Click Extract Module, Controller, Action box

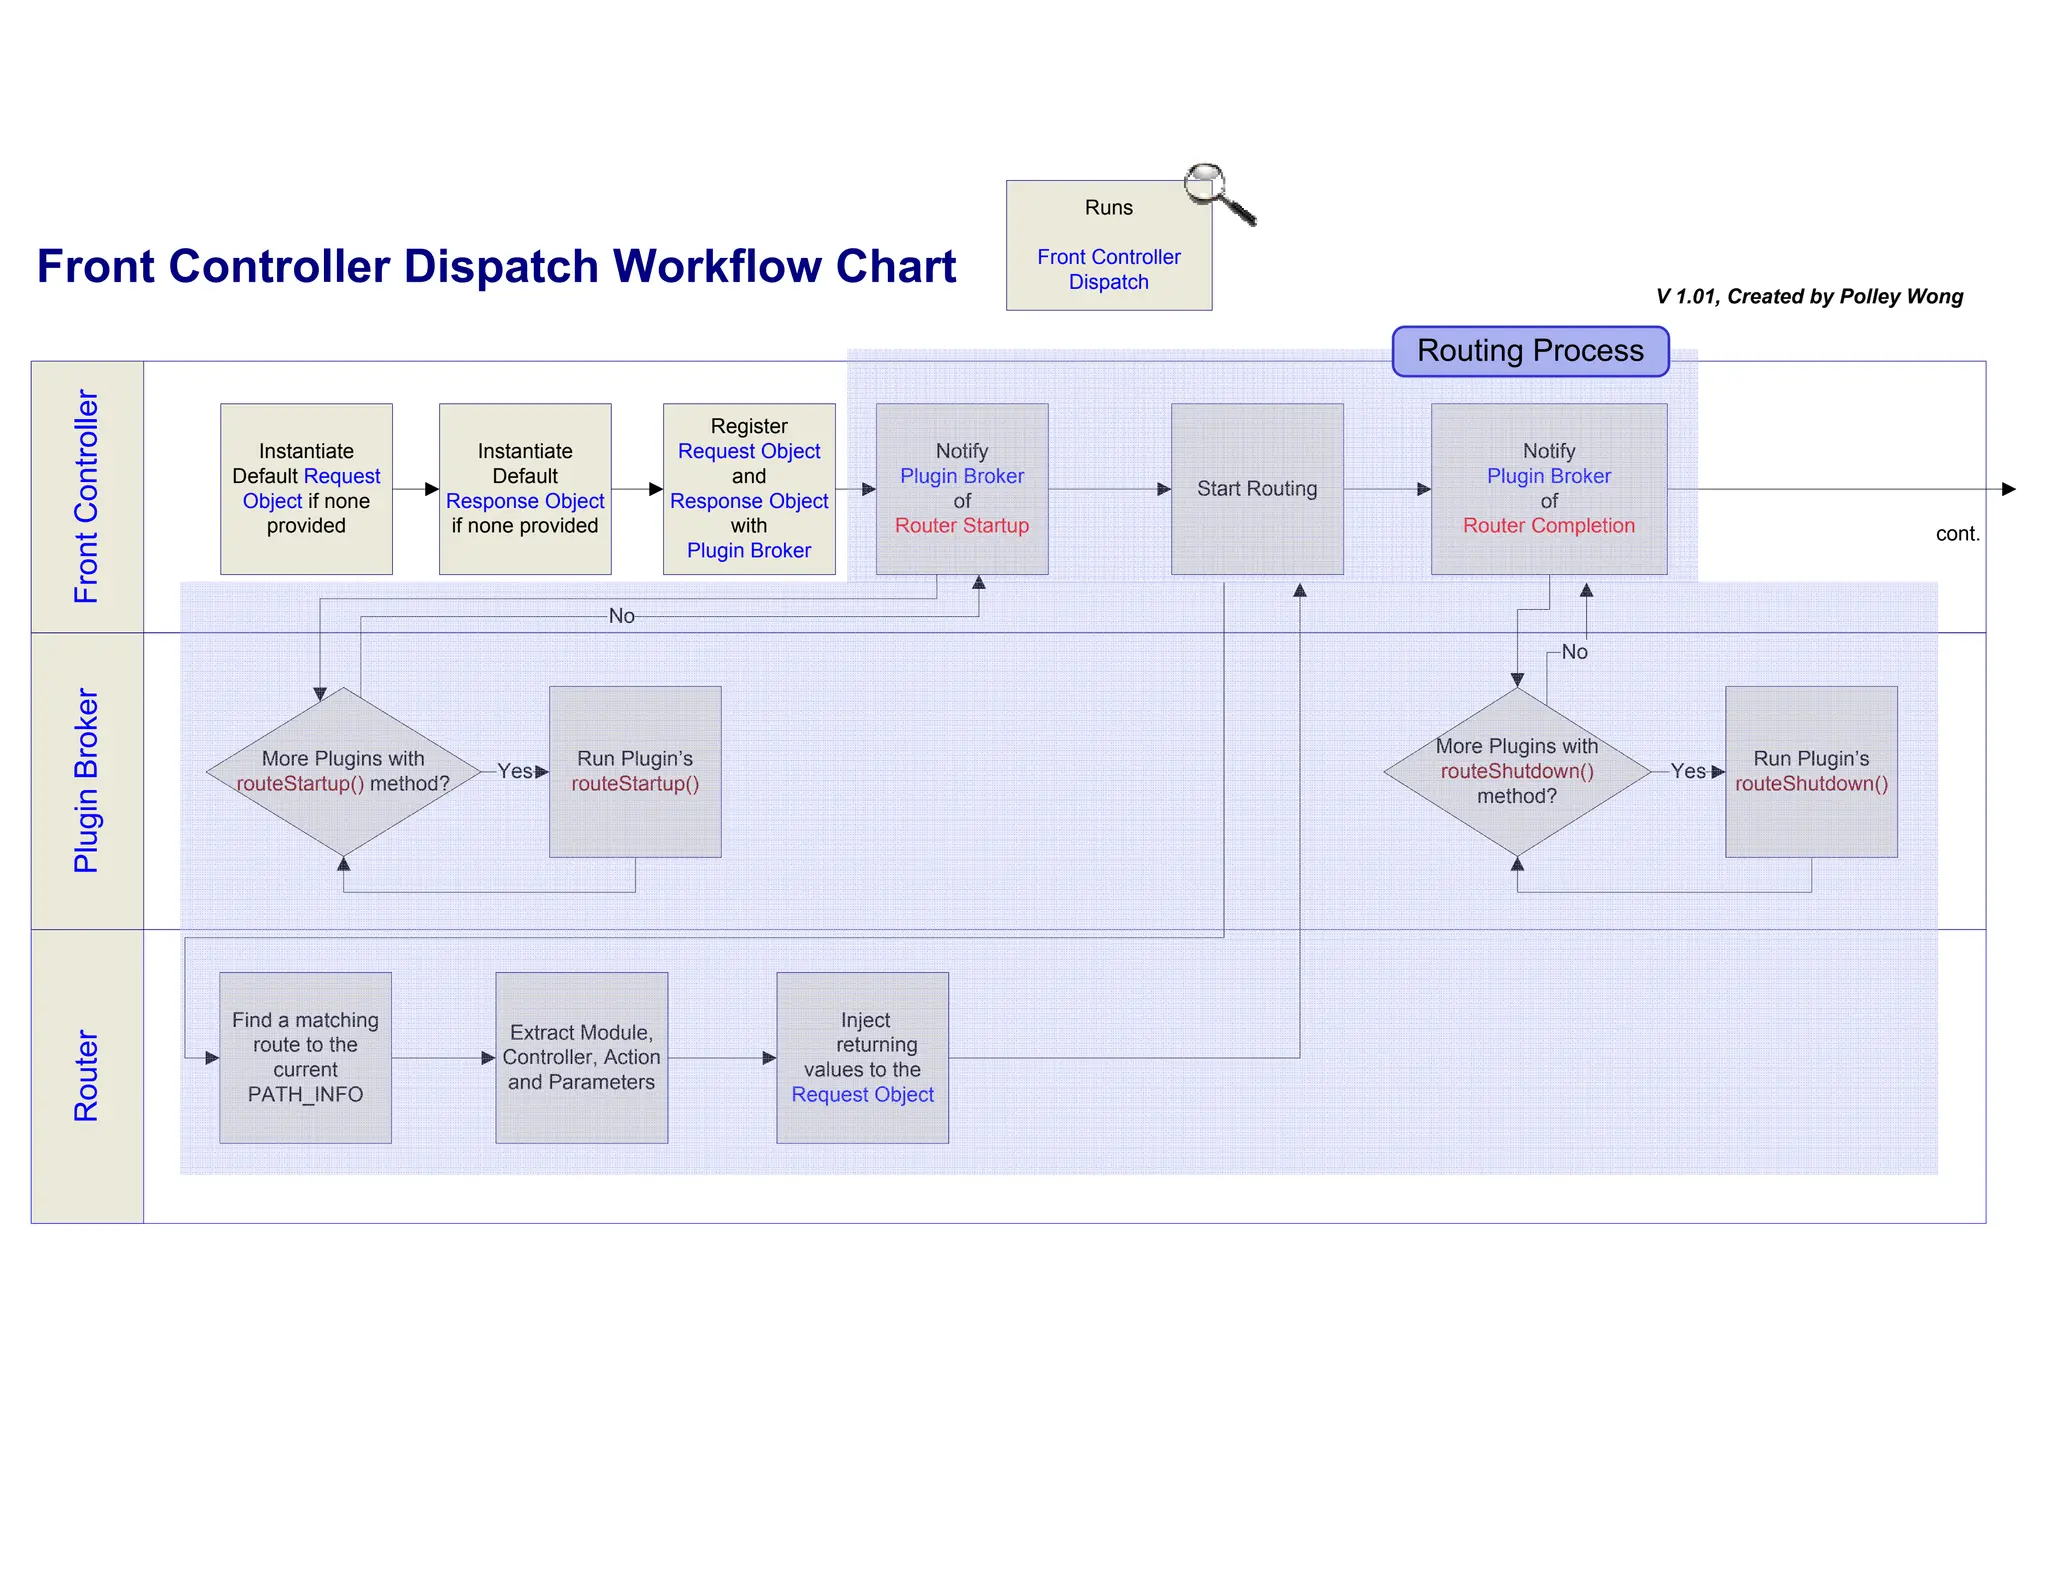(x=581, y=1057)
